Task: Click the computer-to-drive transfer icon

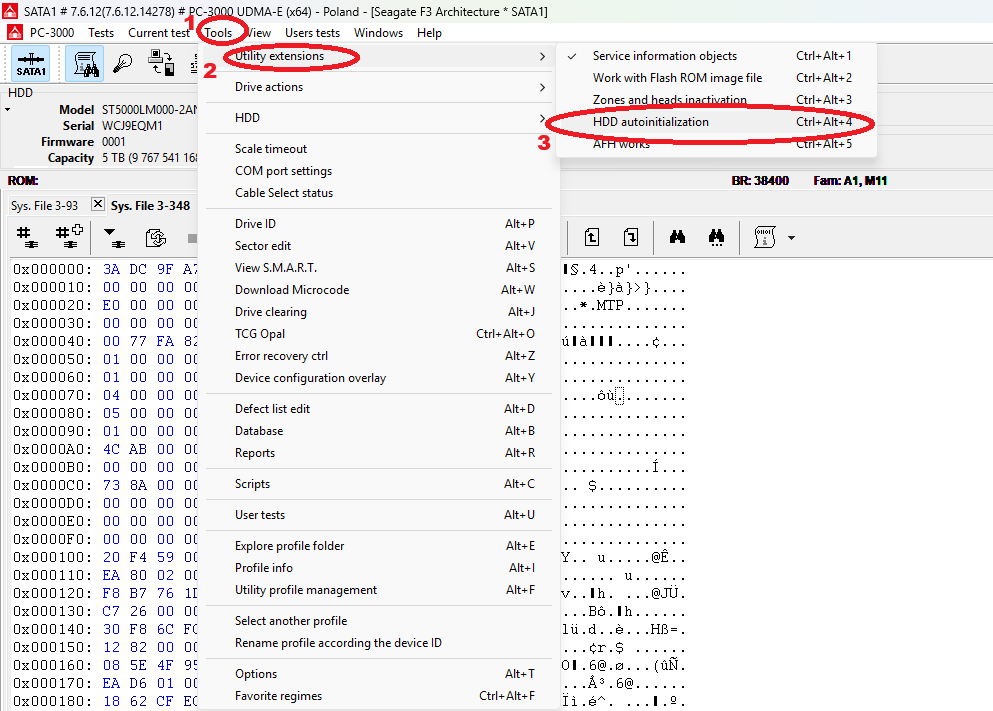Action: [x=160, y=65]
